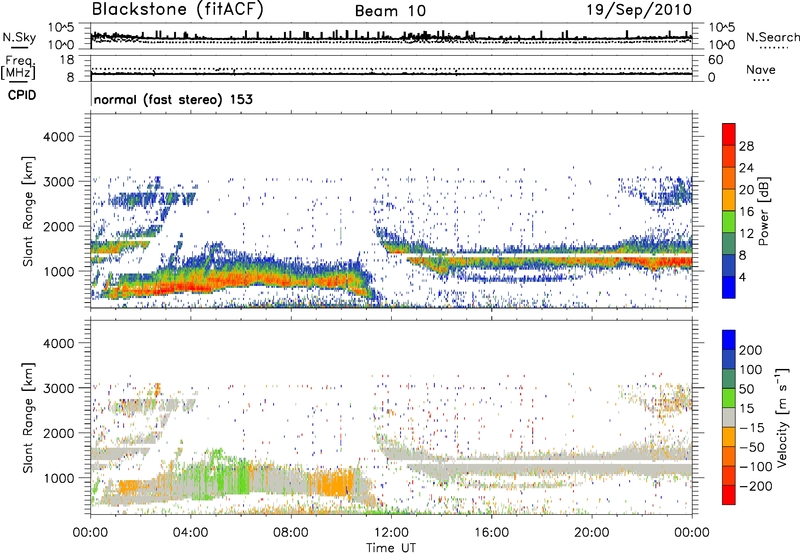
Task: Click the 'Velocity [m s-1]' colorbar label
Action: (783, 418)
